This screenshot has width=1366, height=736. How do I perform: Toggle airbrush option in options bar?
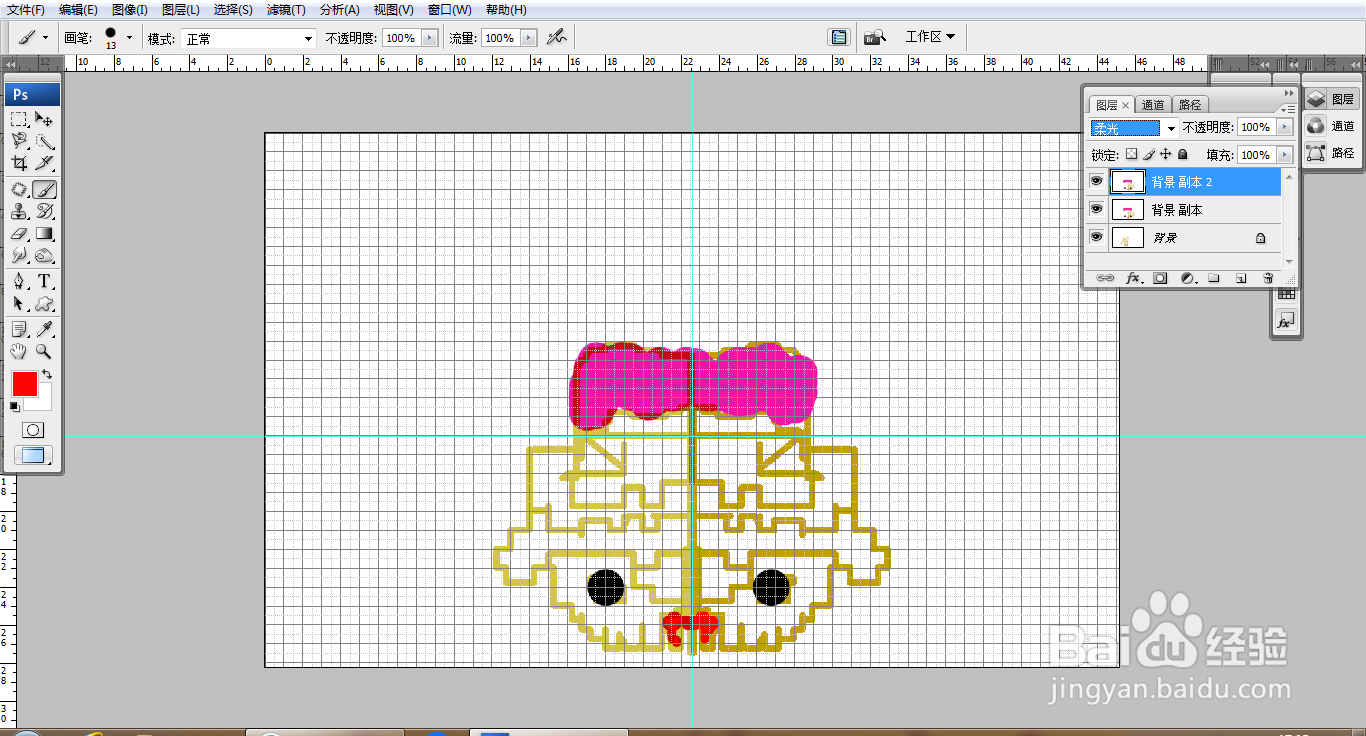pyautogui.click(x=557, y=37)
